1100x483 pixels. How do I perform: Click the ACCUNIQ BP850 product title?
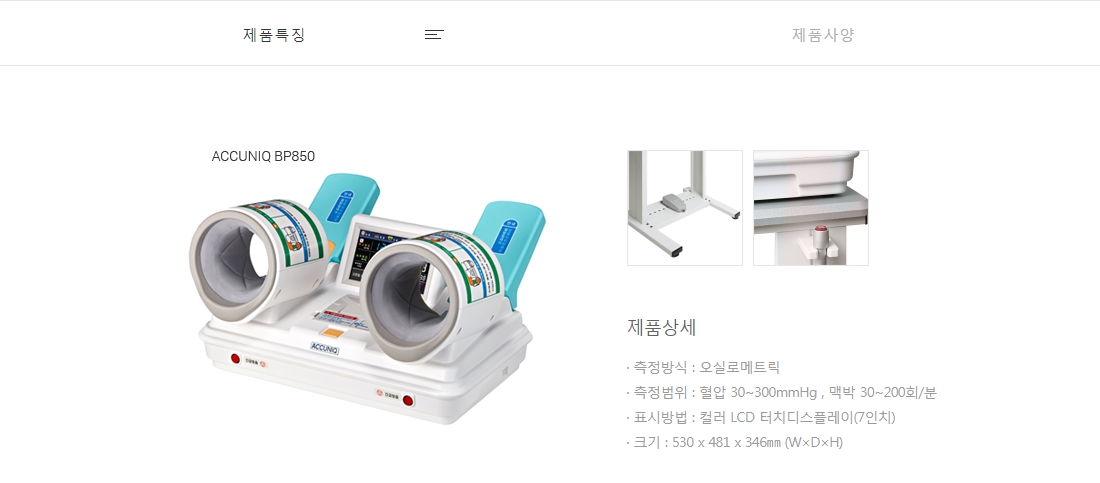click(x=263, y=157)
